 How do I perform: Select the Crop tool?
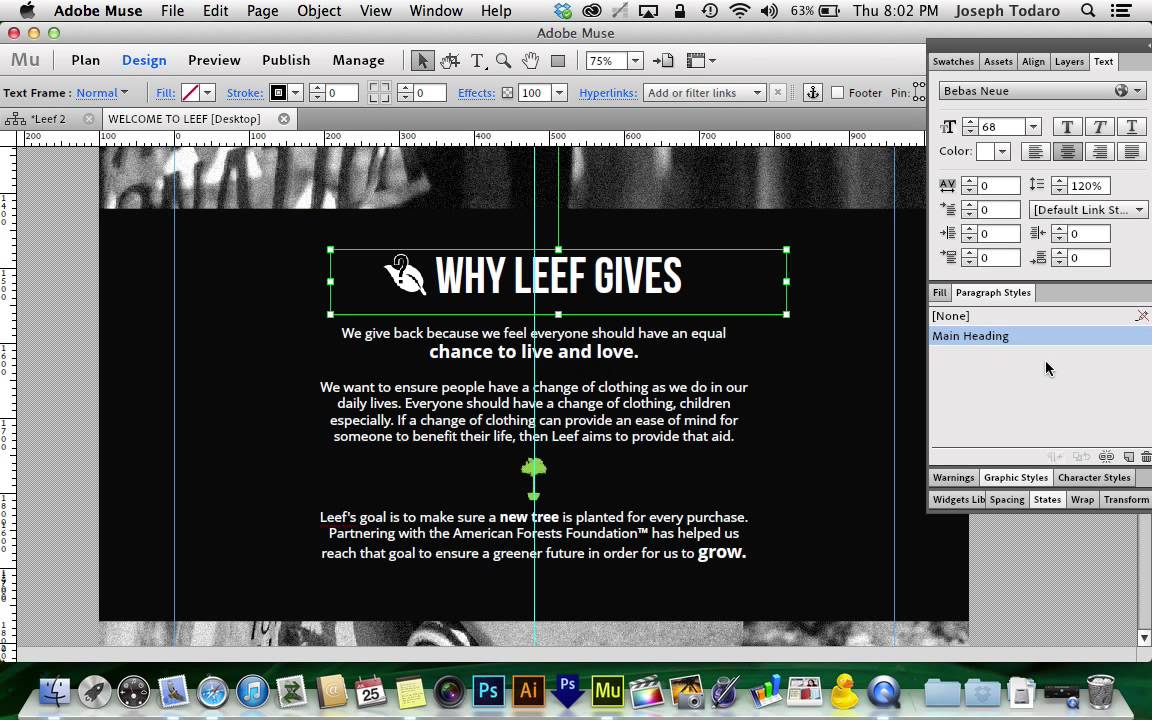(450, 60)
